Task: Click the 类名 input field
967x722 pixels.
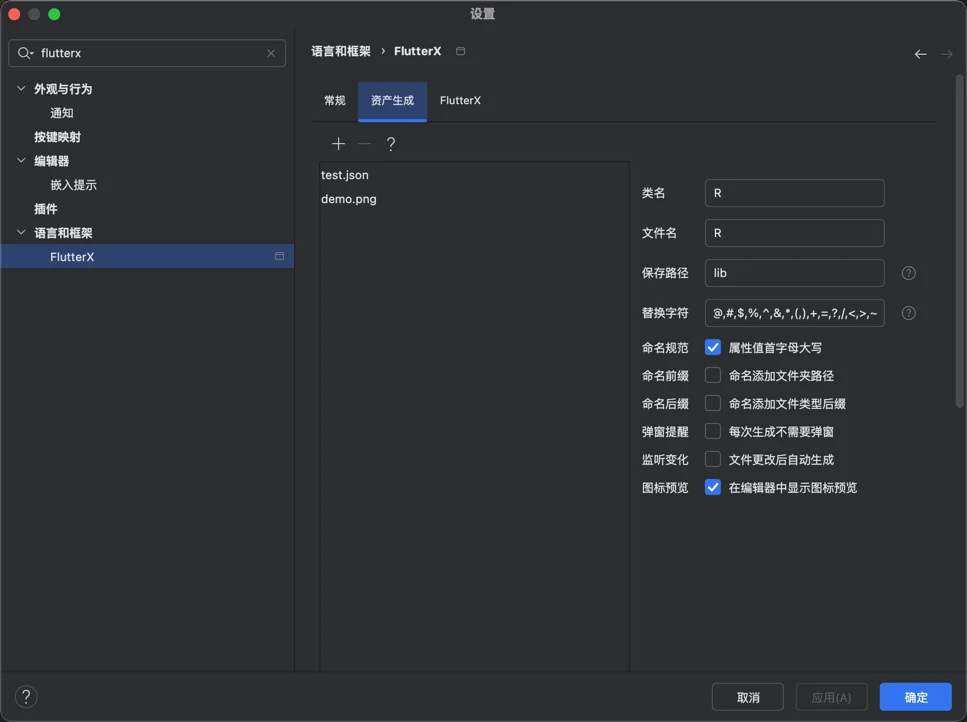Action: 794,193
